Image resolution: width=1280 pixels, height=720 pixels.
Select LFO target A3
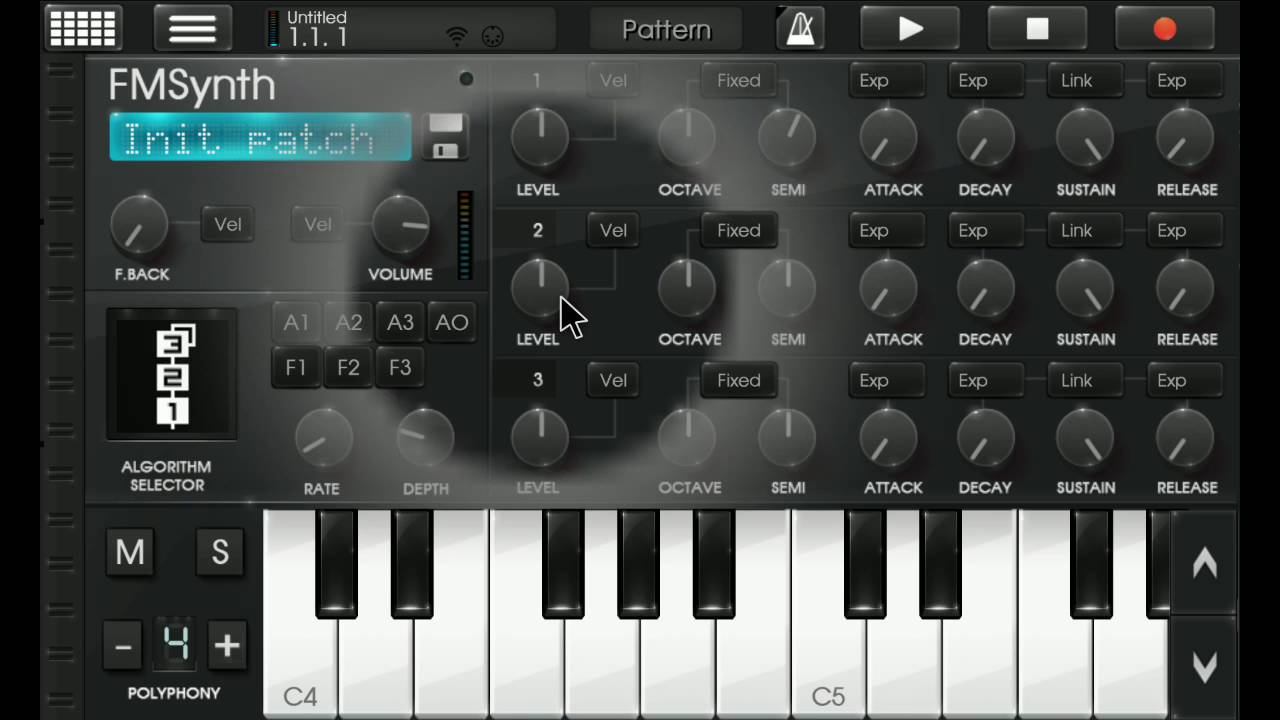tap(400, 322)
